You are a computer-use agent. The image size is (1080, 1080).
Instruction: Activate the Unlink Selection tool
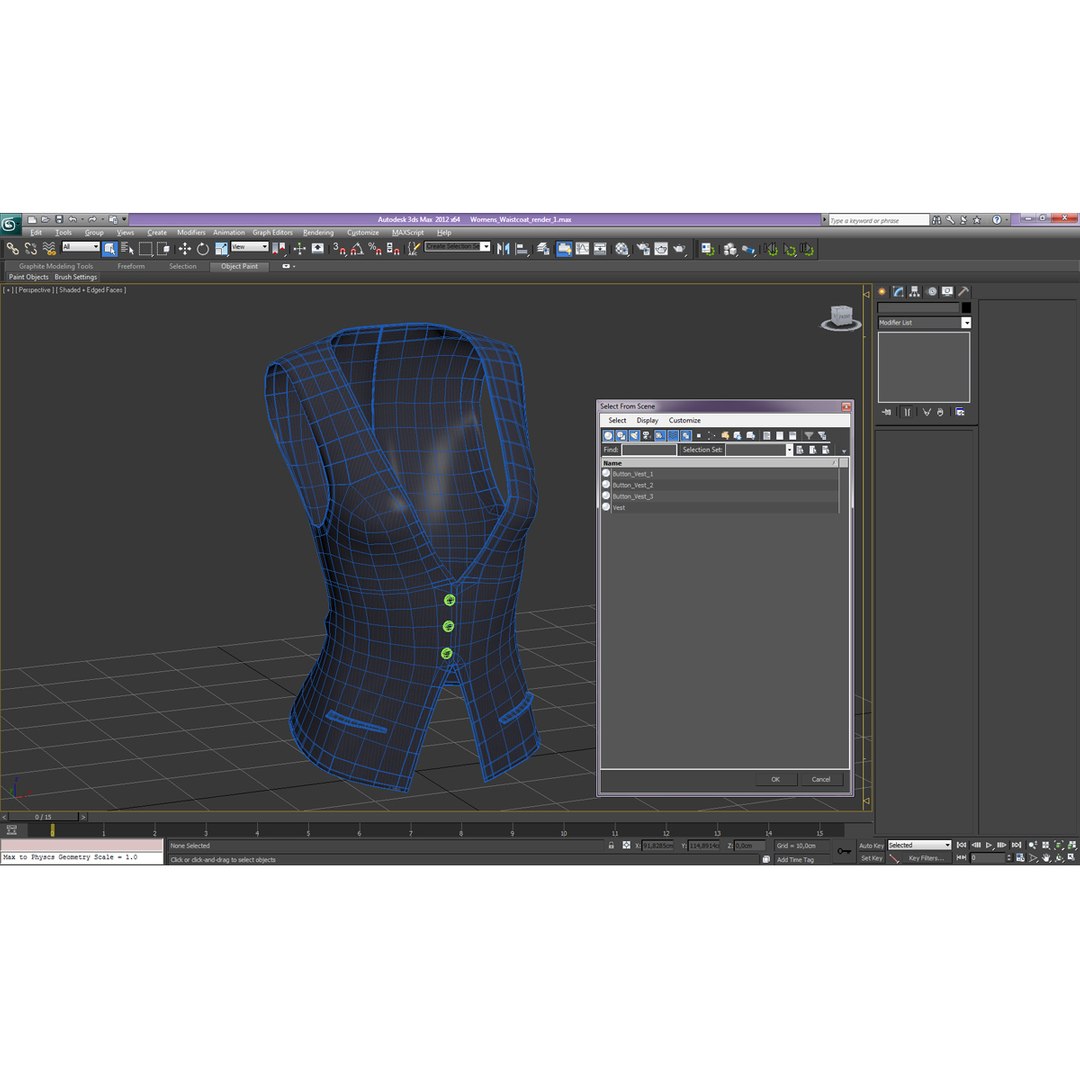pos(30,249)
